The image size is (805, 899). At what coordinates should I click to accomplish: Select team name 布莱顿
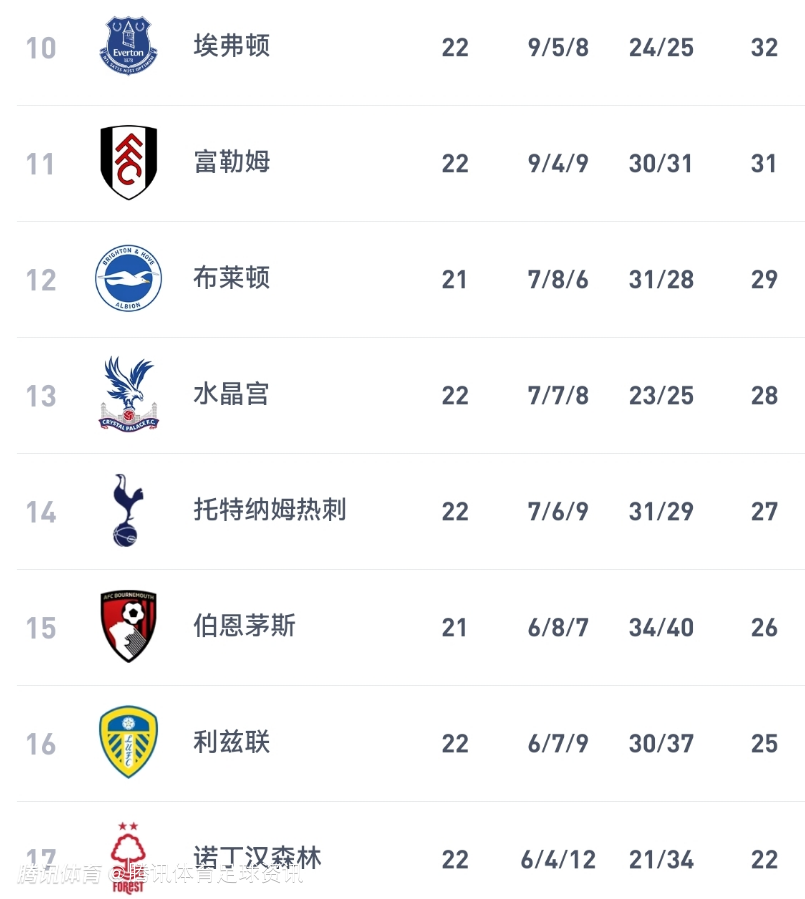[232, 278]
